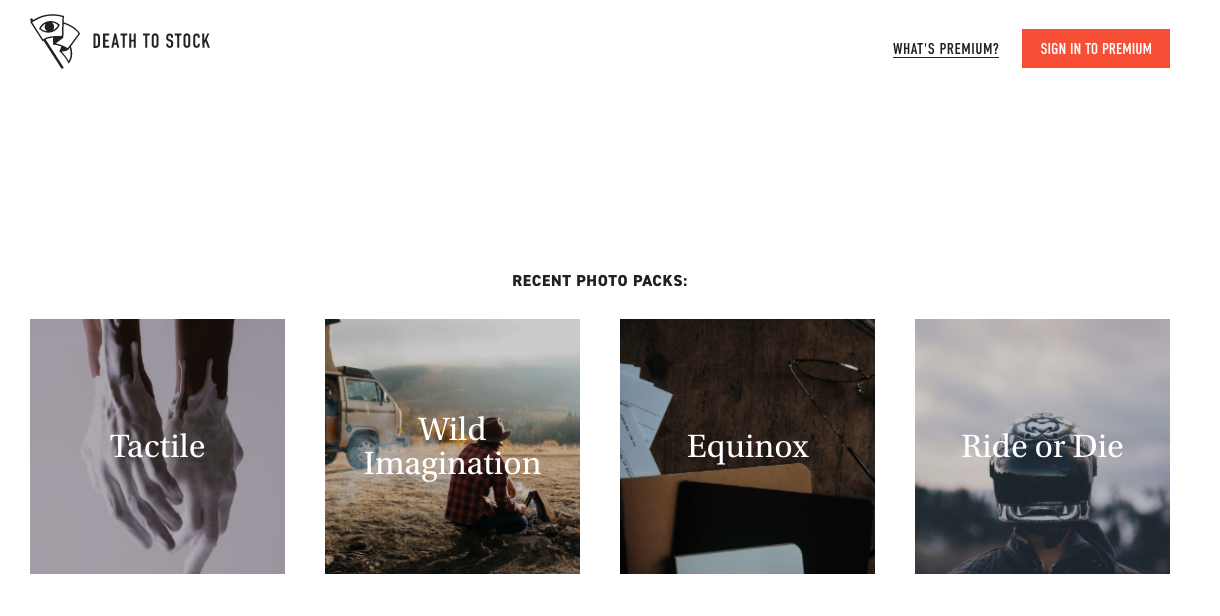Click the Sign In To Premium button
Screen dimensions: 1220x616
tap(1095, 49)
